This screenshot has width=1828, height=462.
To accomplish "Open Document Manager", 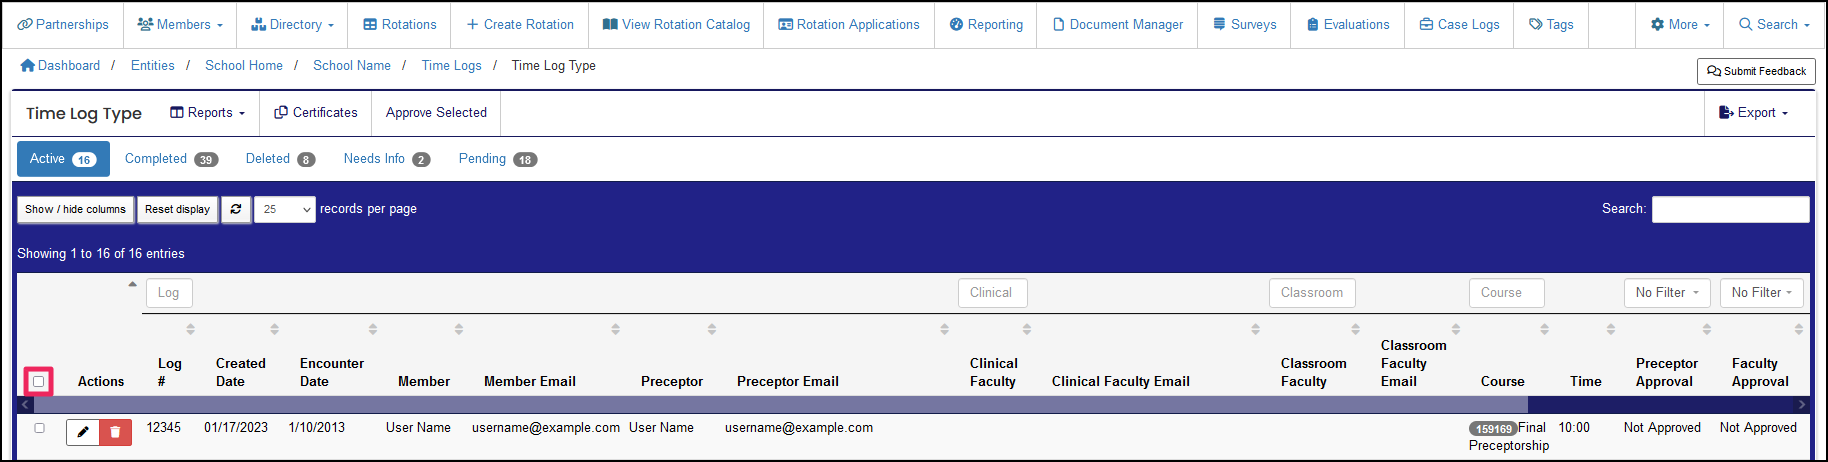I will (1117, 24).
